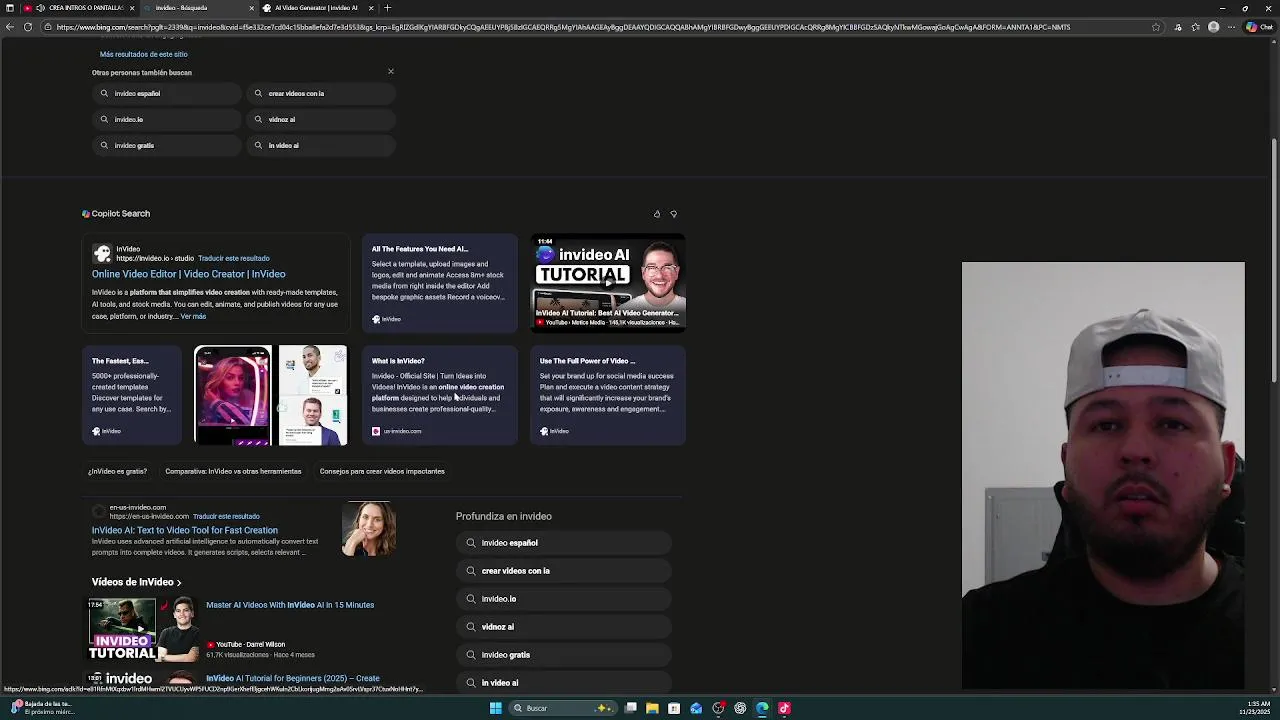Open the favorites list icon in toolbar
This screenshot has width=1280, height=720.
pyautogui.click(x=1195, y=27)
